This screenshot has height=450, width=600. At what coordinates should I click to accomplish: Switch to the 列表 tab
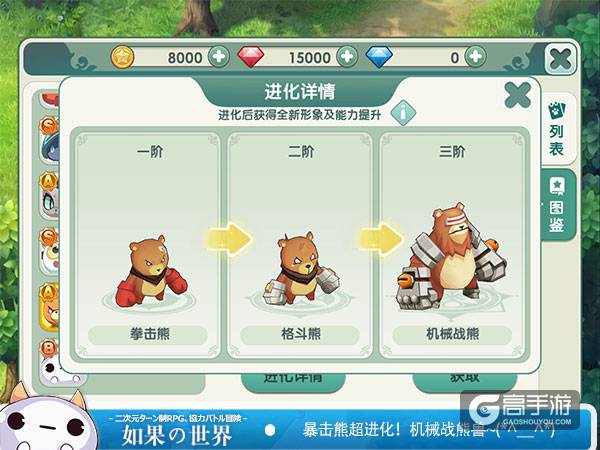tap(558, 129)
